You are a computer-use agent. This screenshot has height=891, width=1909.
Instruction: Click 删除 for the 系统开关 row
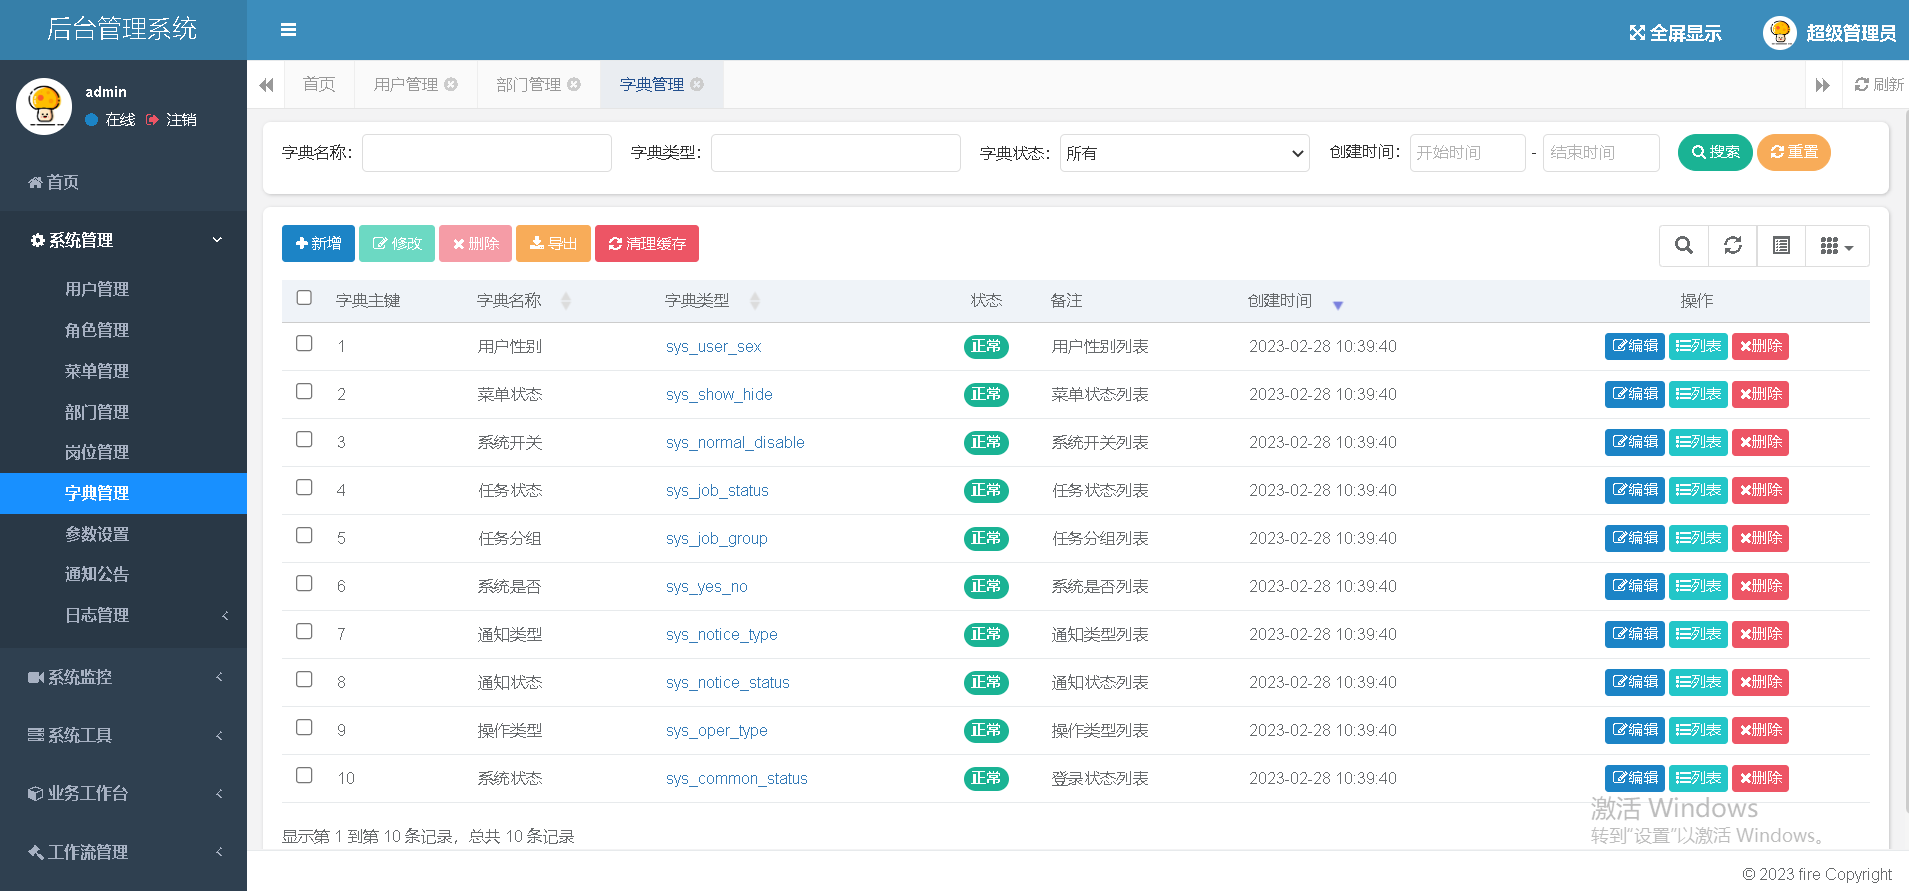tap(1760, 442)
